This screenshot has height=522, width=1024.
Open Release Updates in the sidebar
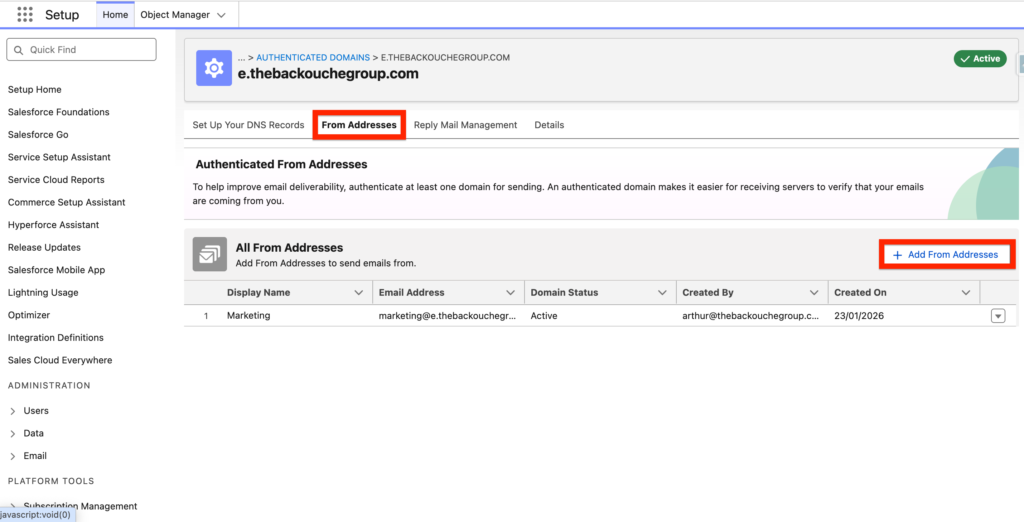point(44,247)
